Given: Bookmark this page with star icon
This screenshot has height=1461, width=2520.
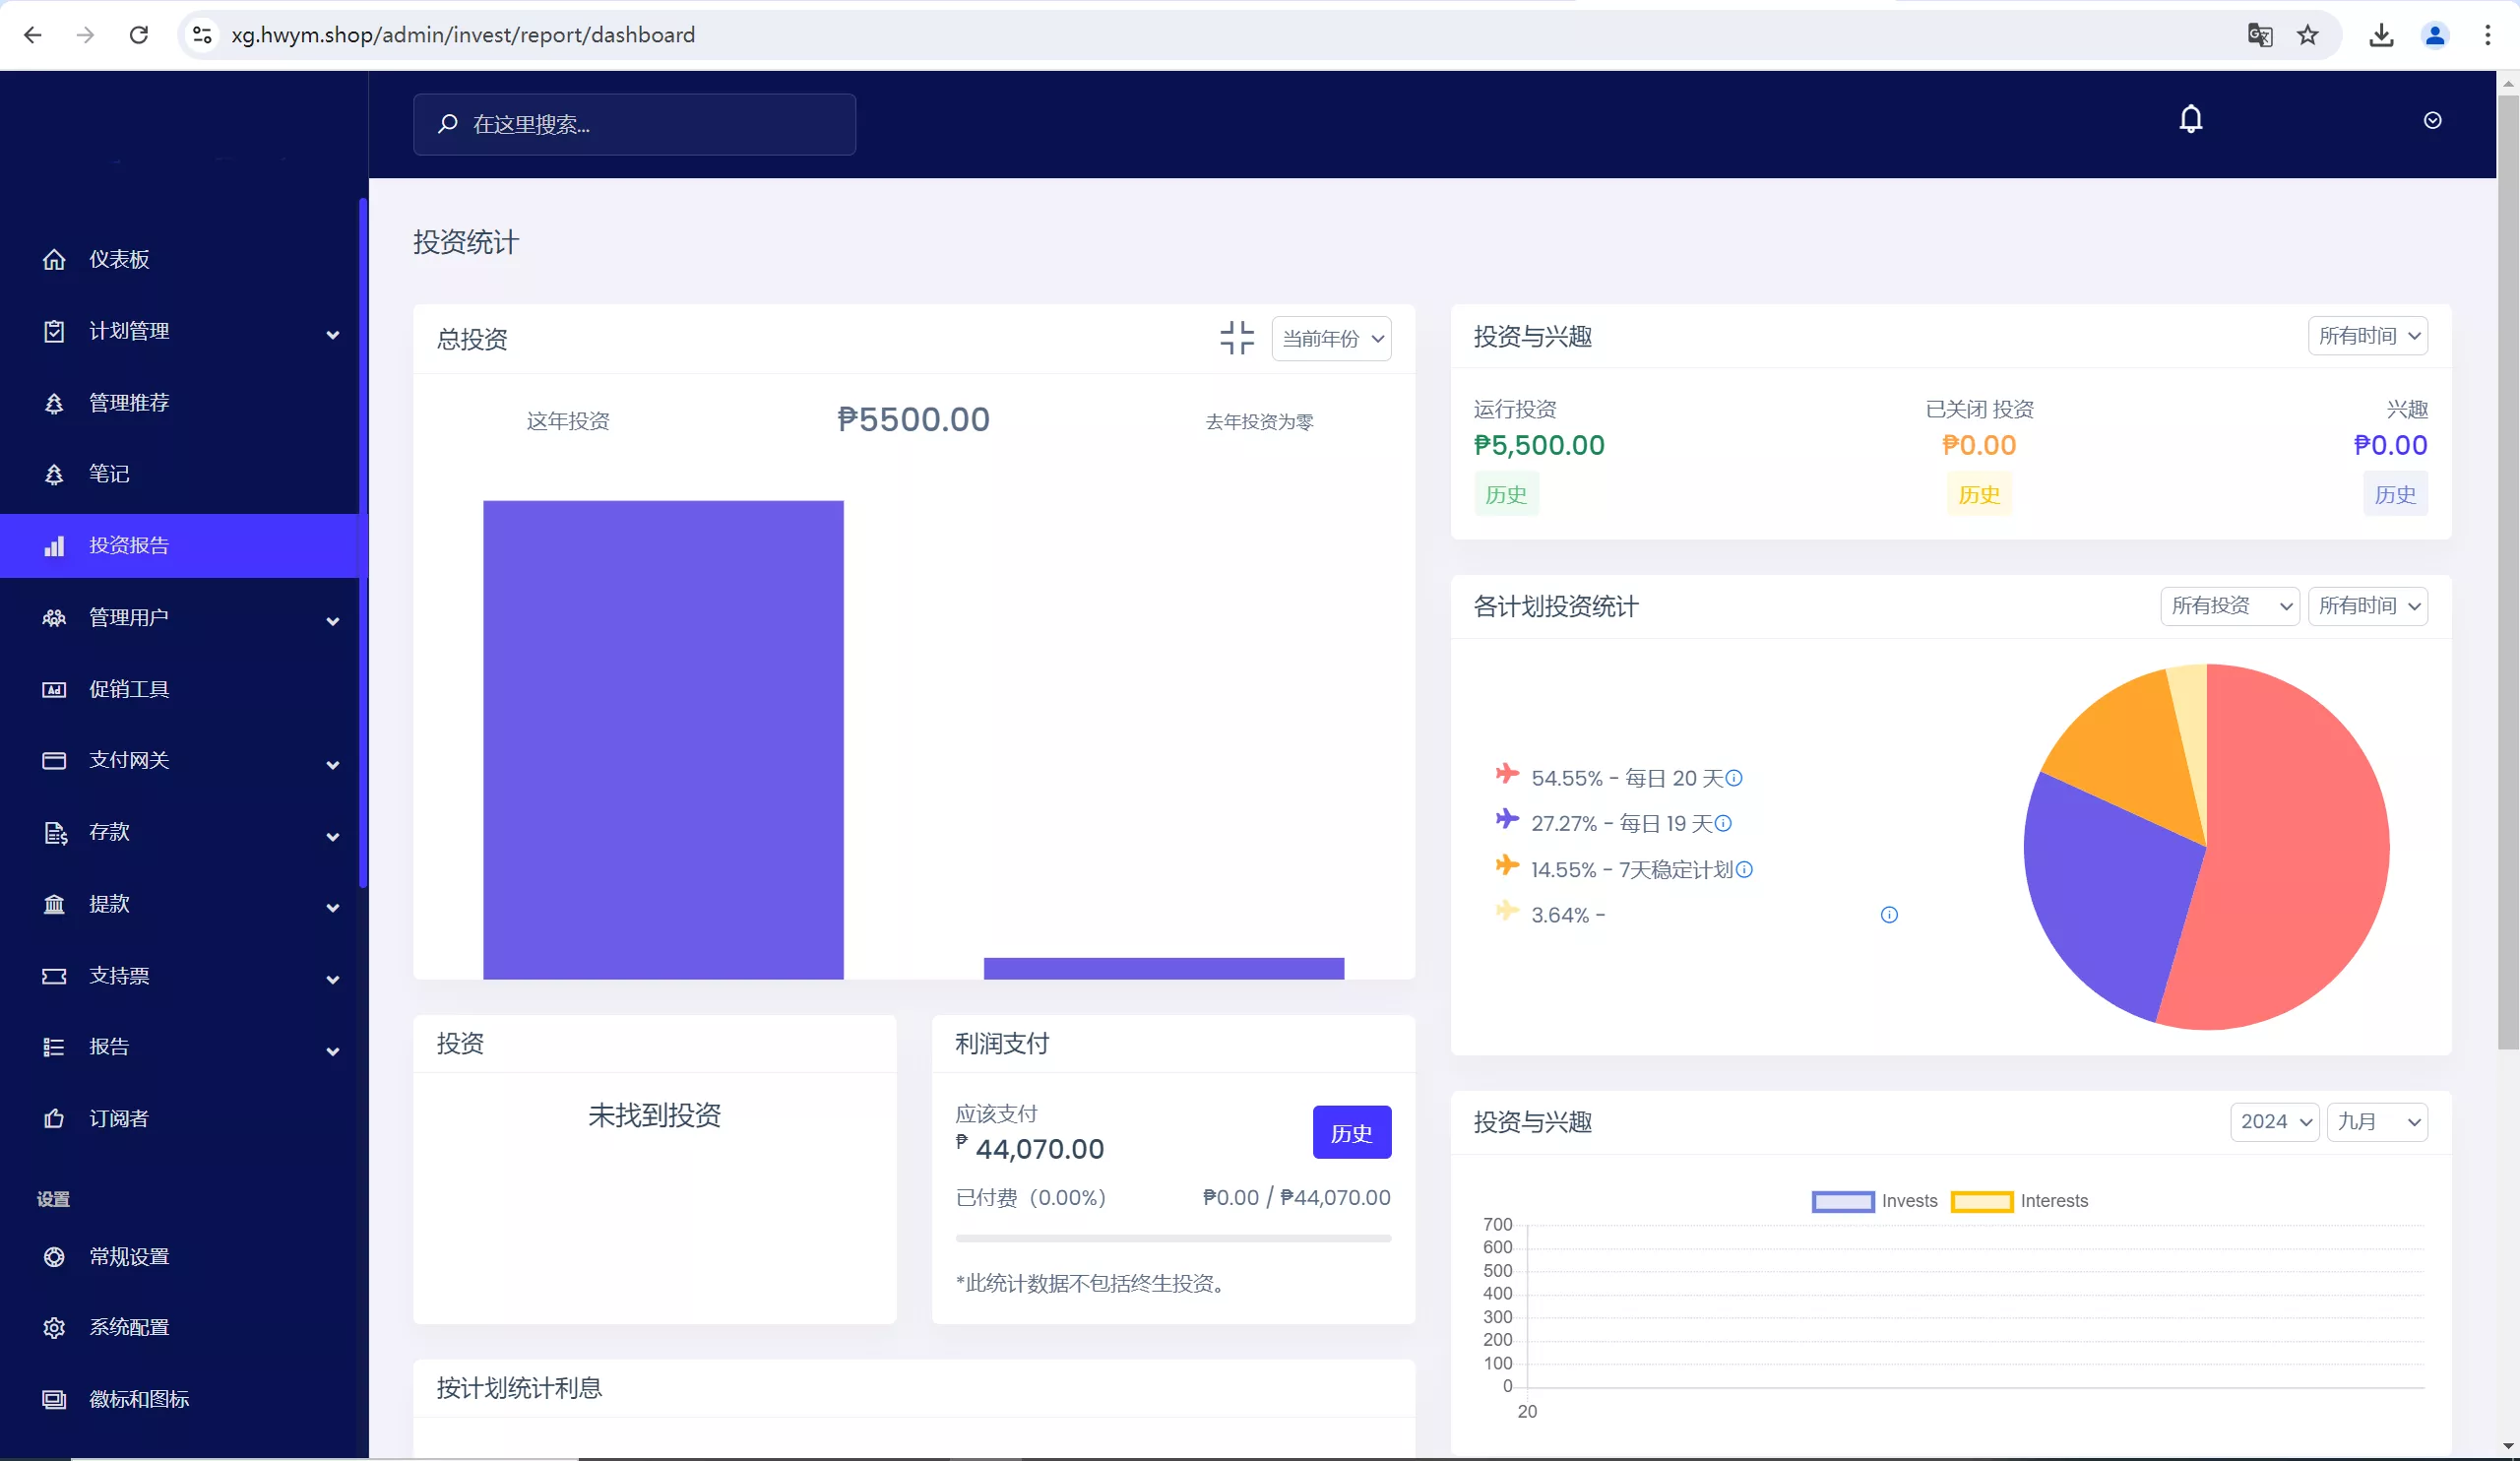Looking at the screenshot, I should tap(2308, 35).
